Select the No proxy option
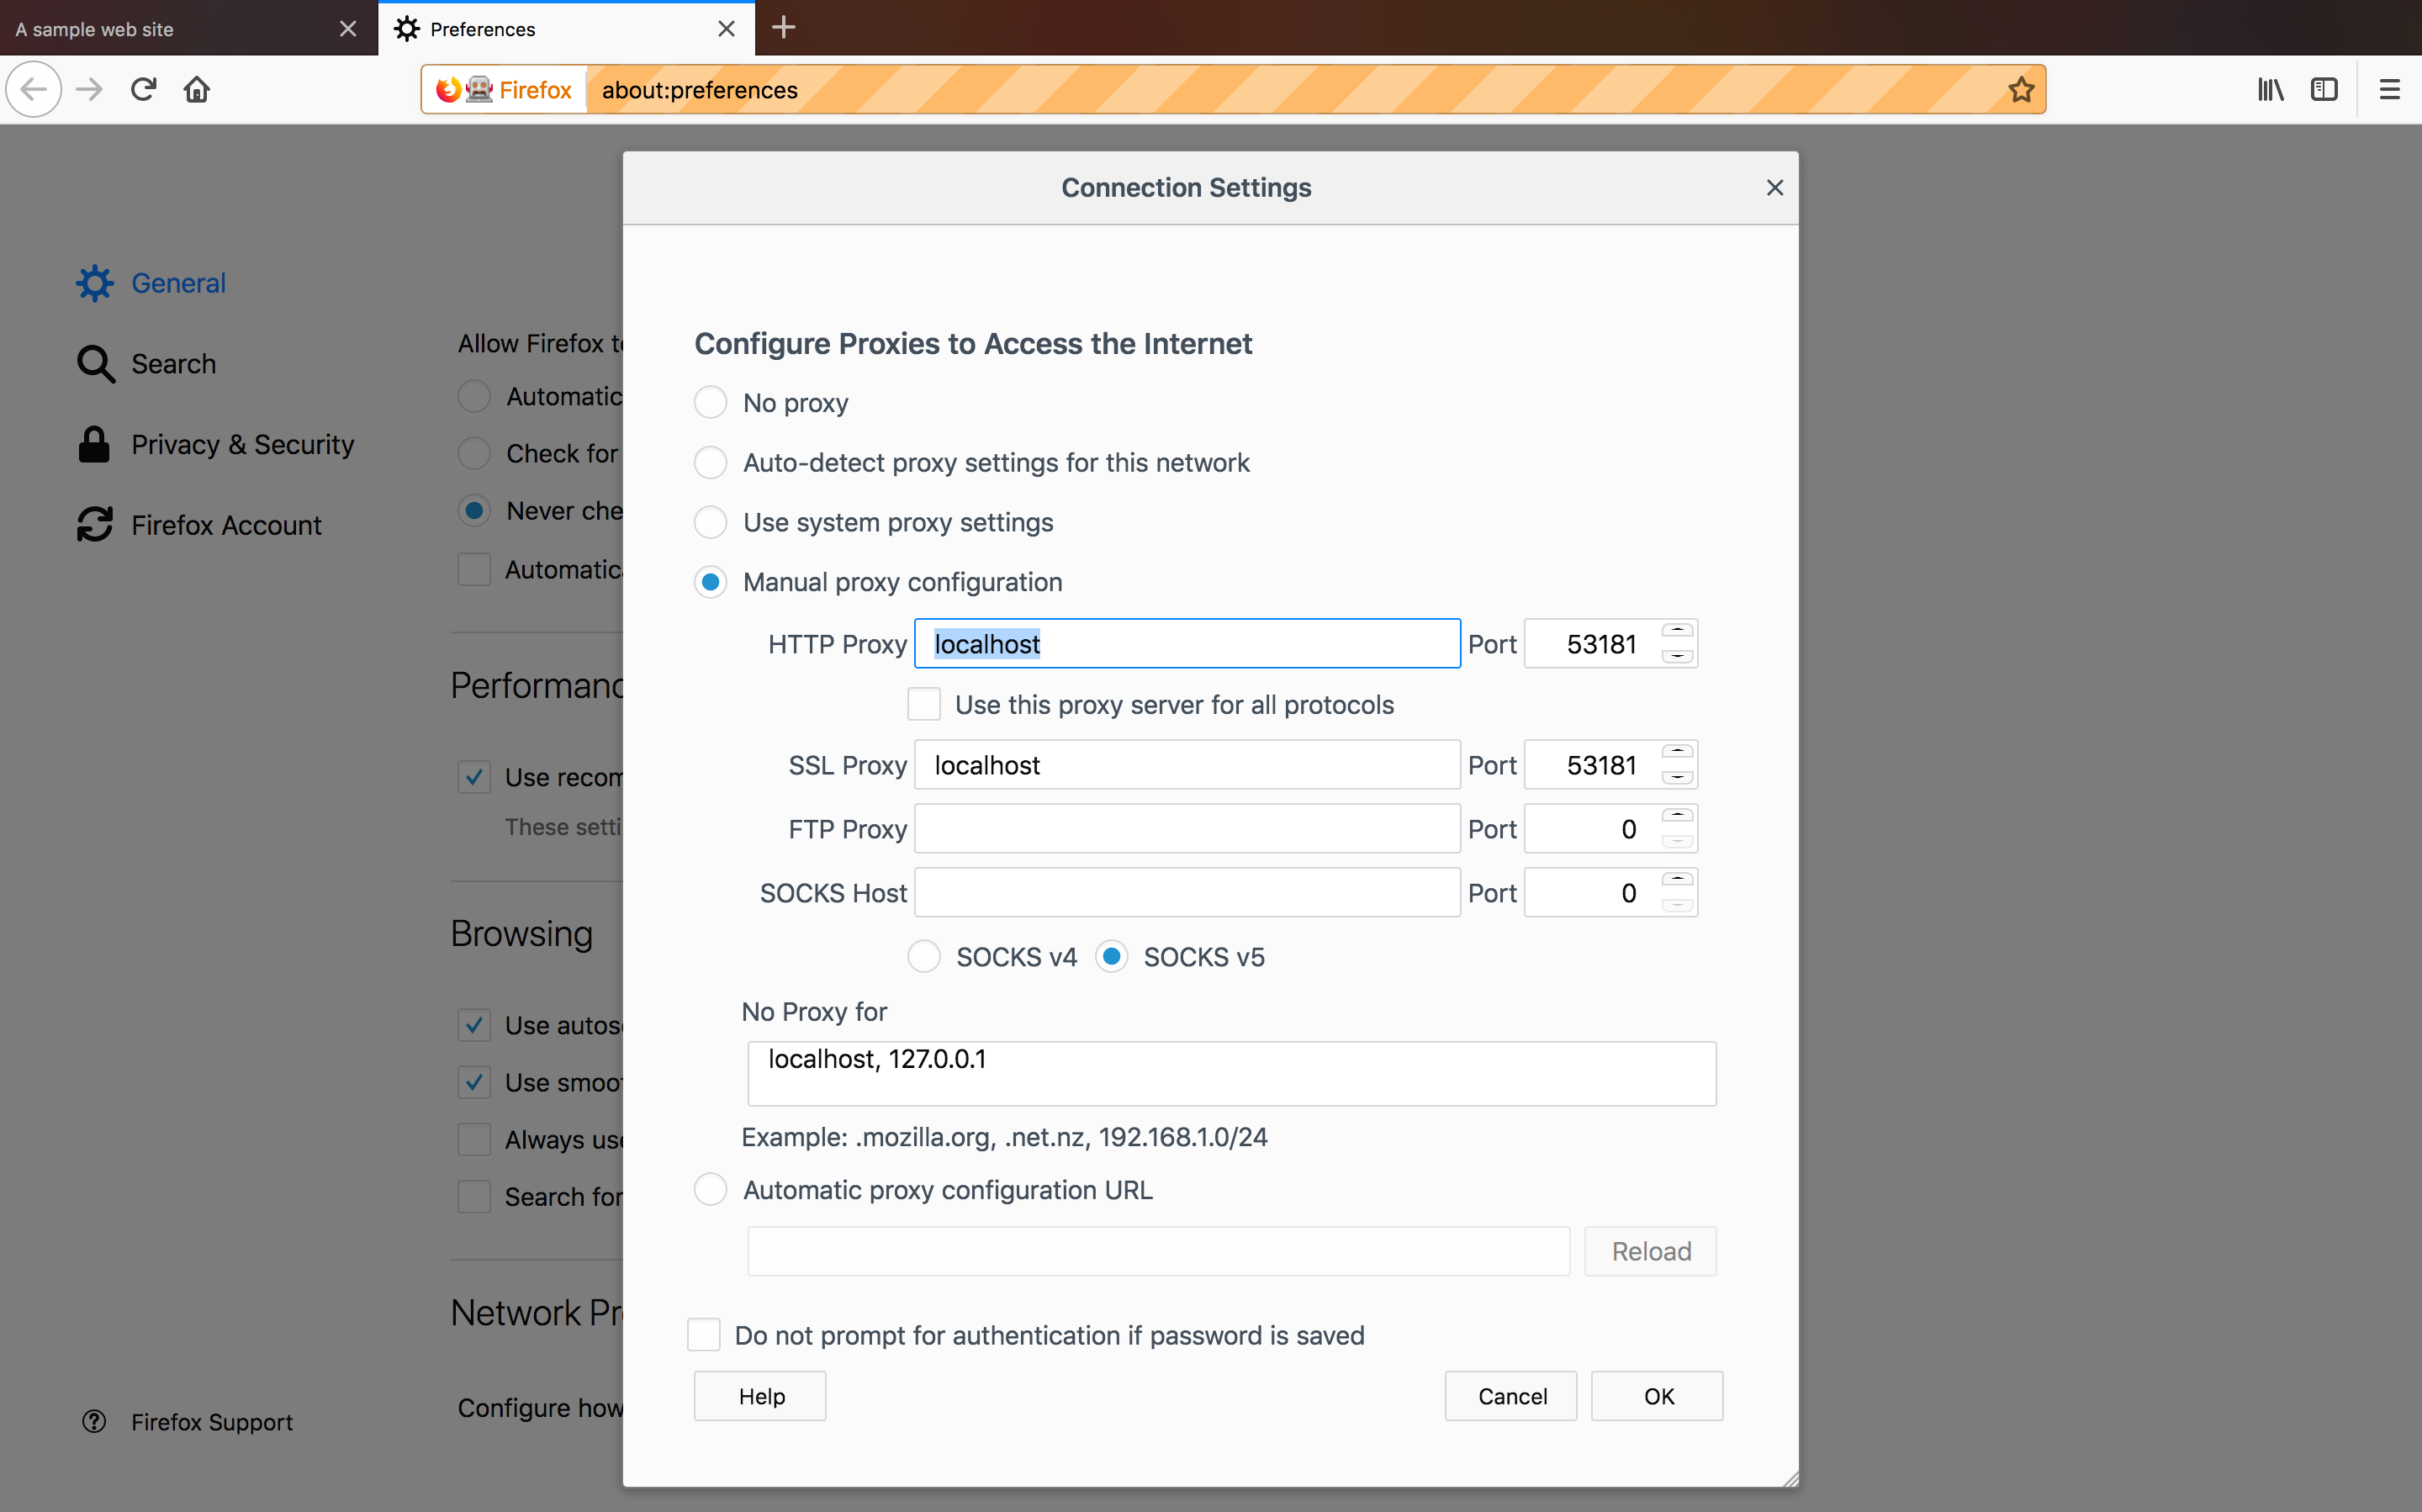This screenshot has width=2422, height=1512. (711, 403)
